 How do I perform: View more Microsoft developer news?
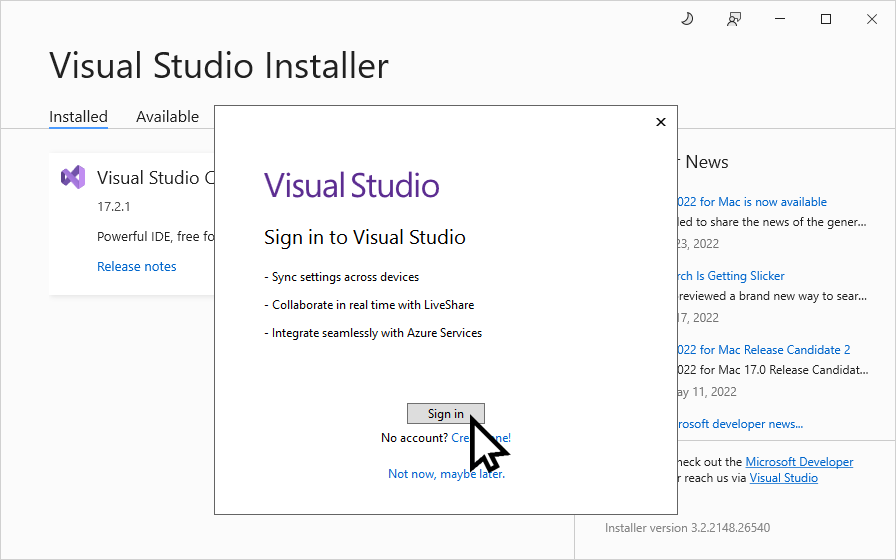pos(740,424)
